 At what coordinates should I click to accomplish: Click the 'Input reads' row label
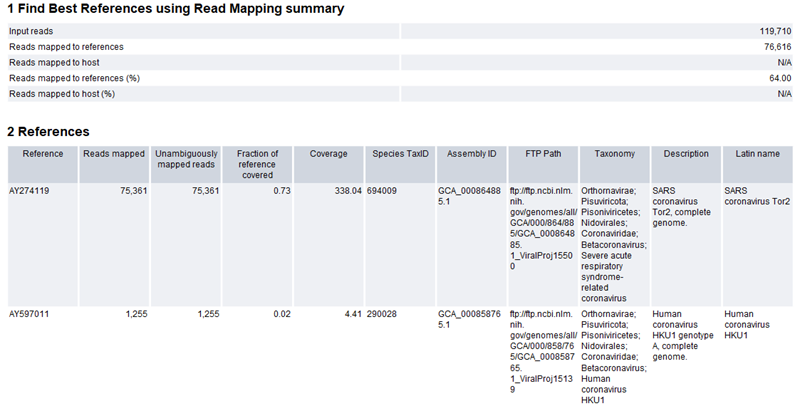31,31
